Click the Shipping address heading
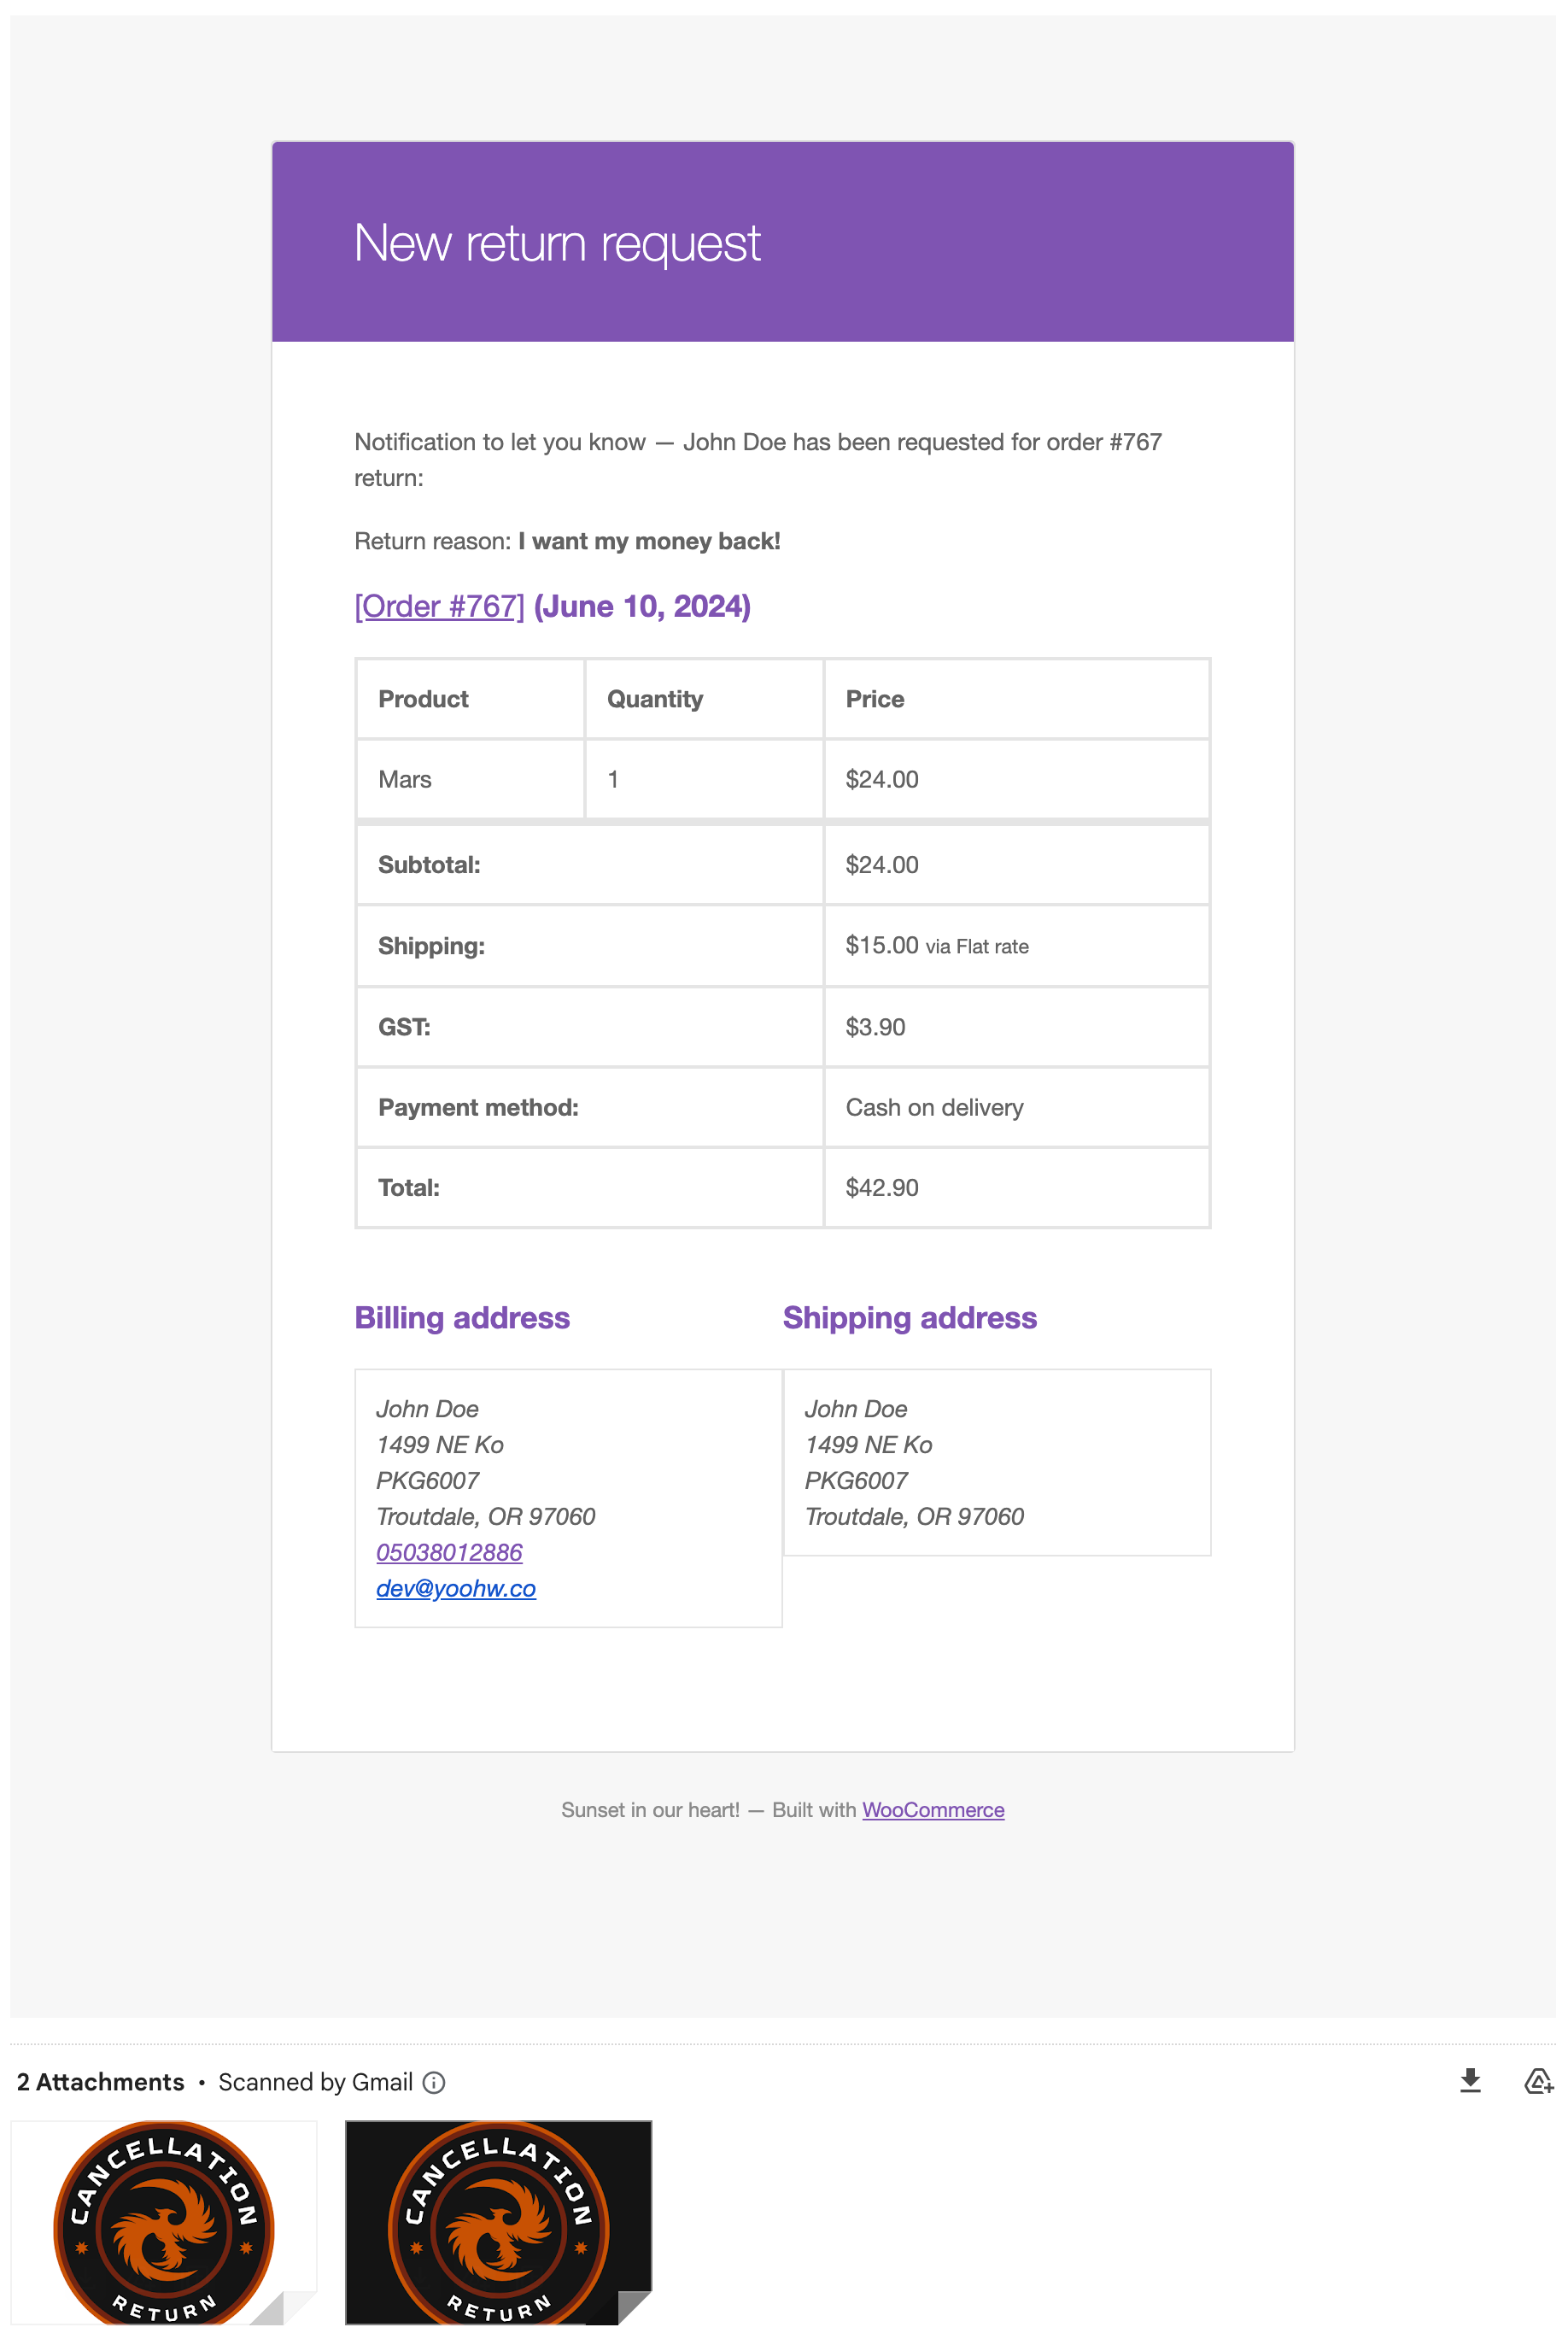The height and width of the screenshot is (2339, 1568). tap(910, 1318)
